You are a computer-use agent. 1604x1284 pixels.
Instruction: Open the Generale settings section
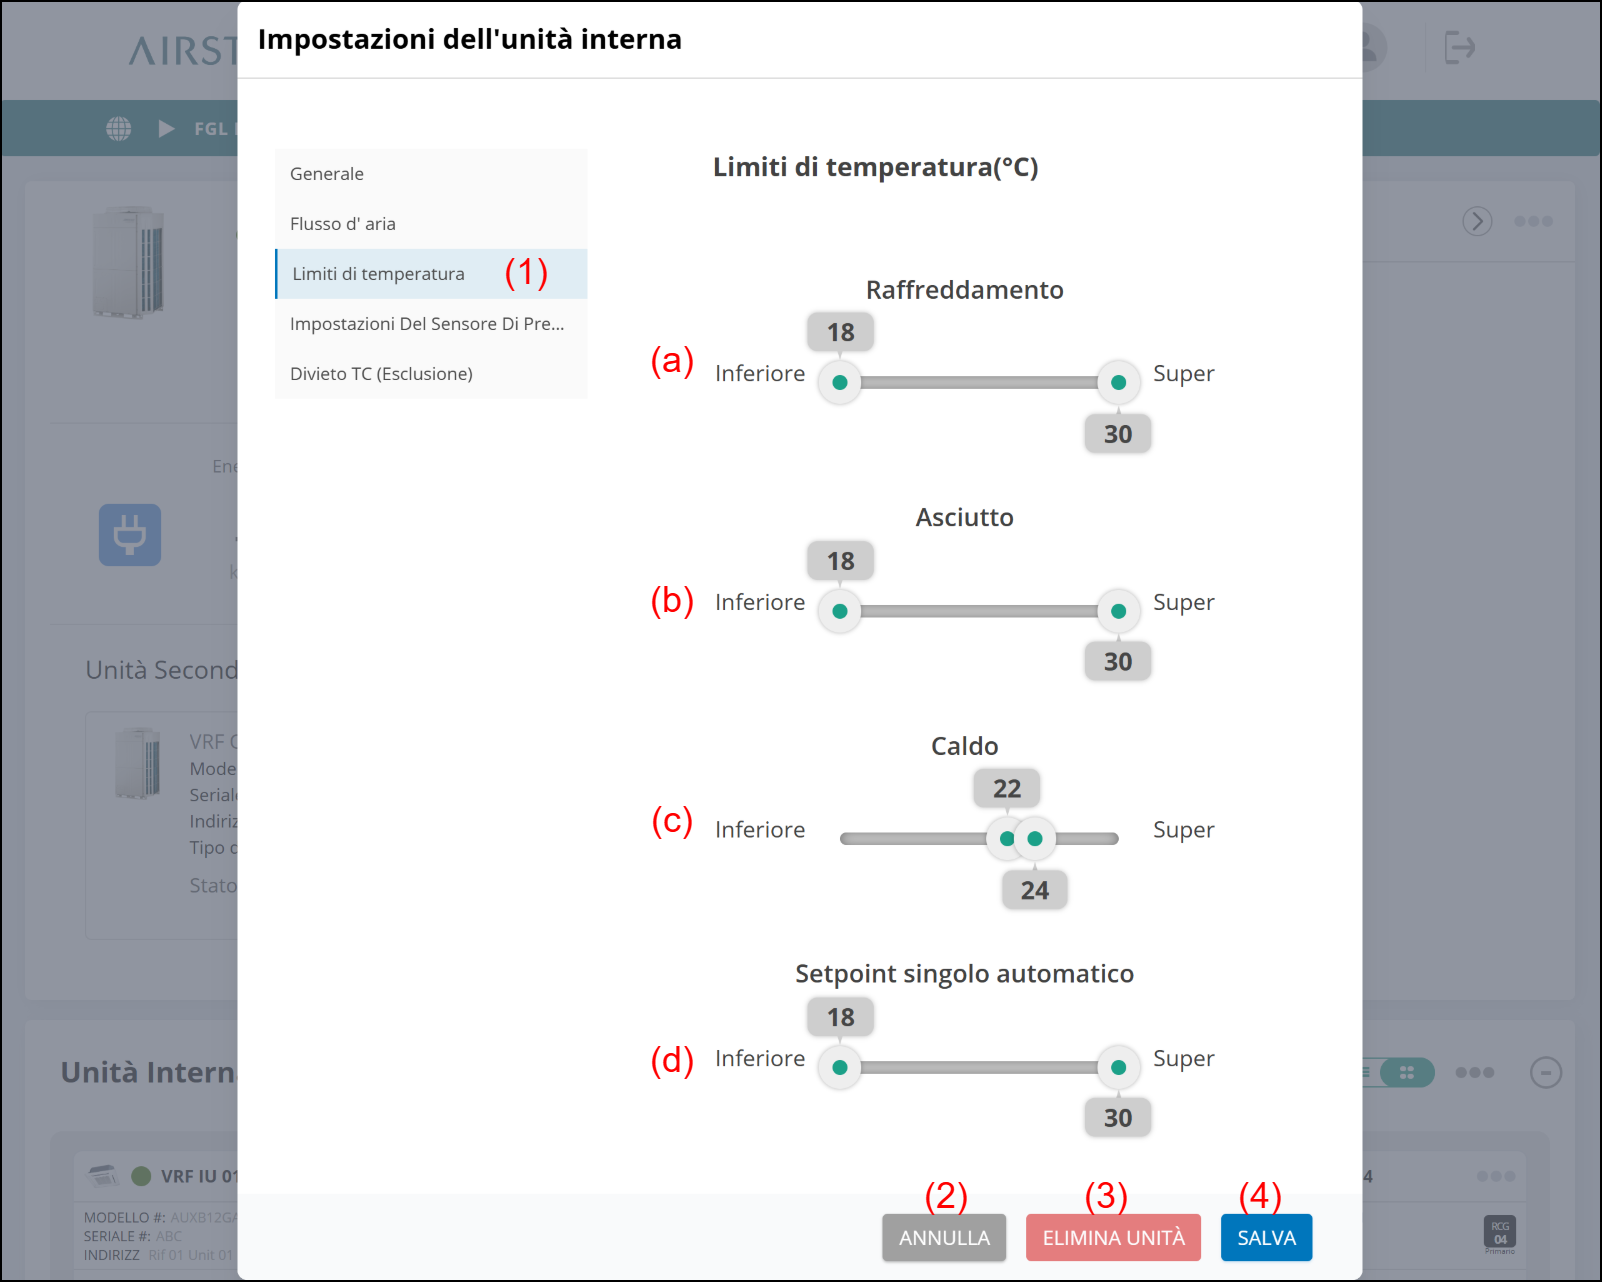point(327,174)
